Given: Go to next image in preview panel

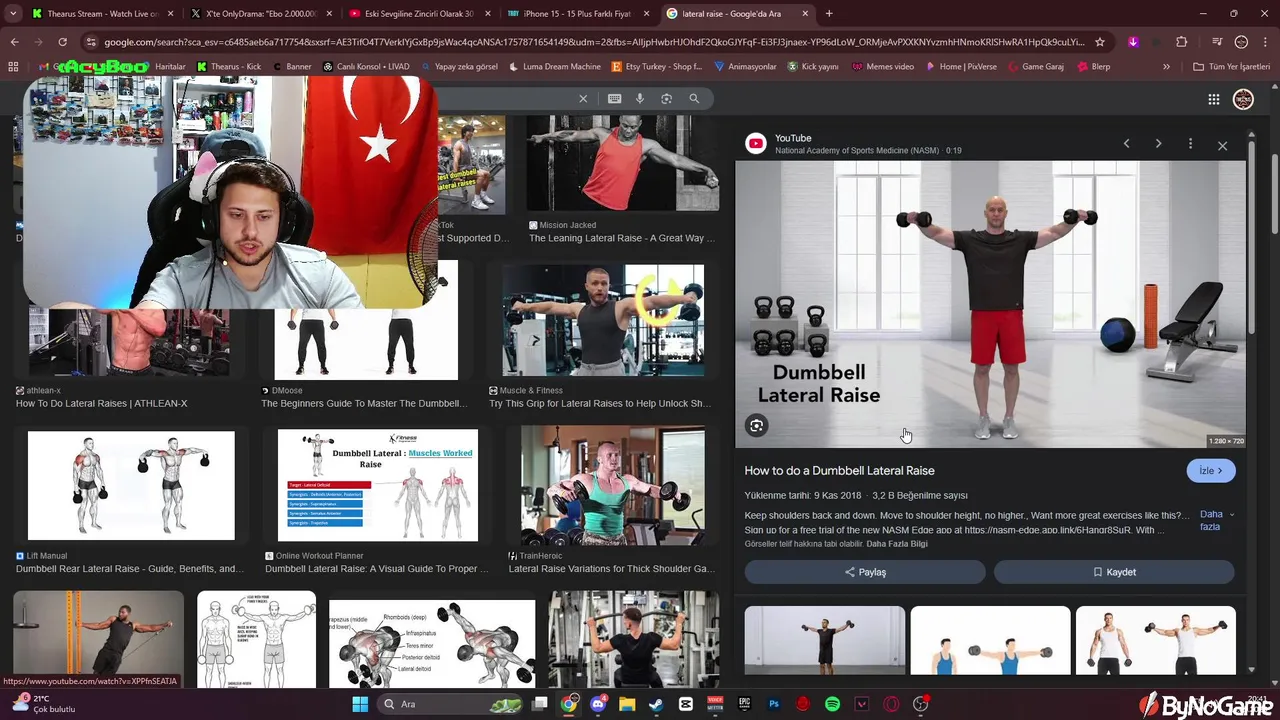Looking at the screenshot, I should click(x=1158, y=144).
